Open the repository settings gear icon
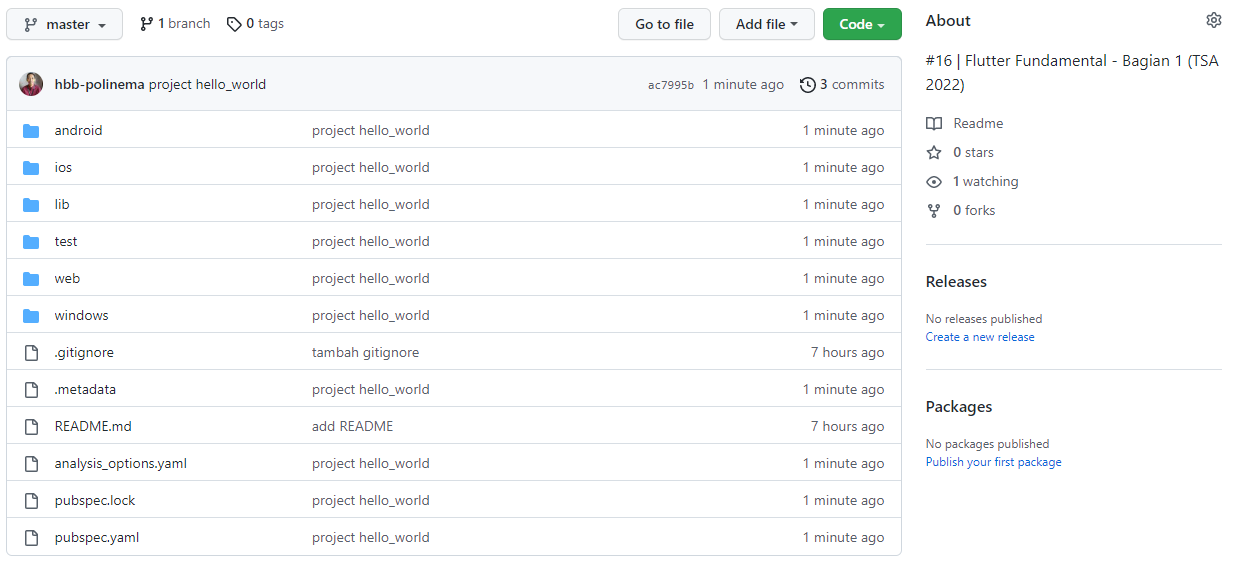The width and height of the screenshot is (1239, 565). [x=1213, y=20]
